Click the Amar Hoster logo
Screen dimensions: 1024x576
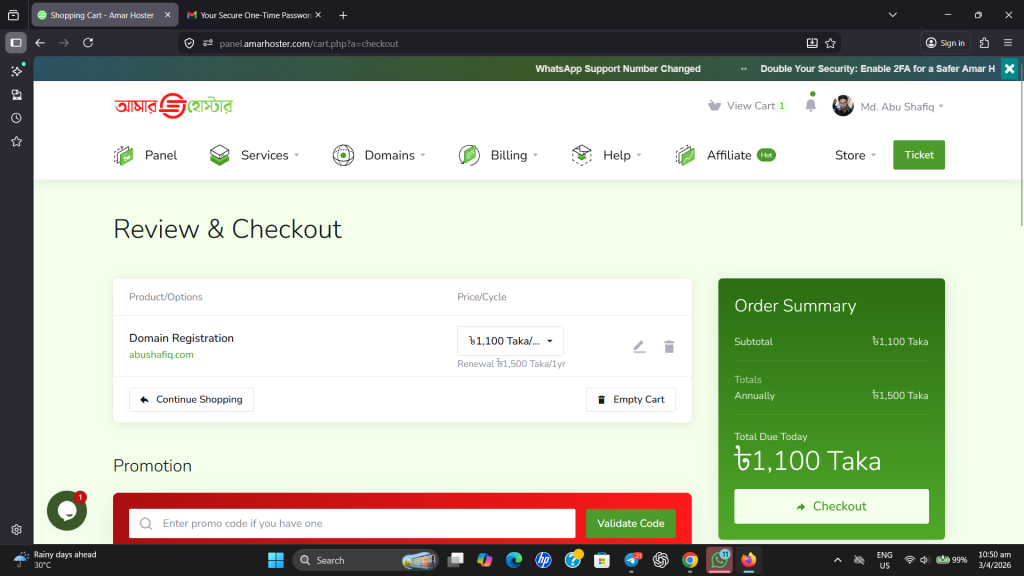(x=173, y=106)
